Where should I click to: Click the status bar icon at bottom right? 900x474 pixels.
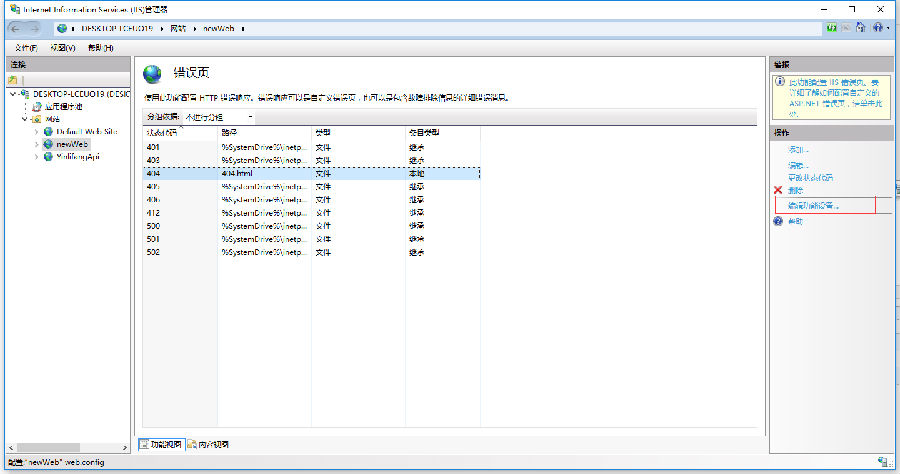click(883, 461)
